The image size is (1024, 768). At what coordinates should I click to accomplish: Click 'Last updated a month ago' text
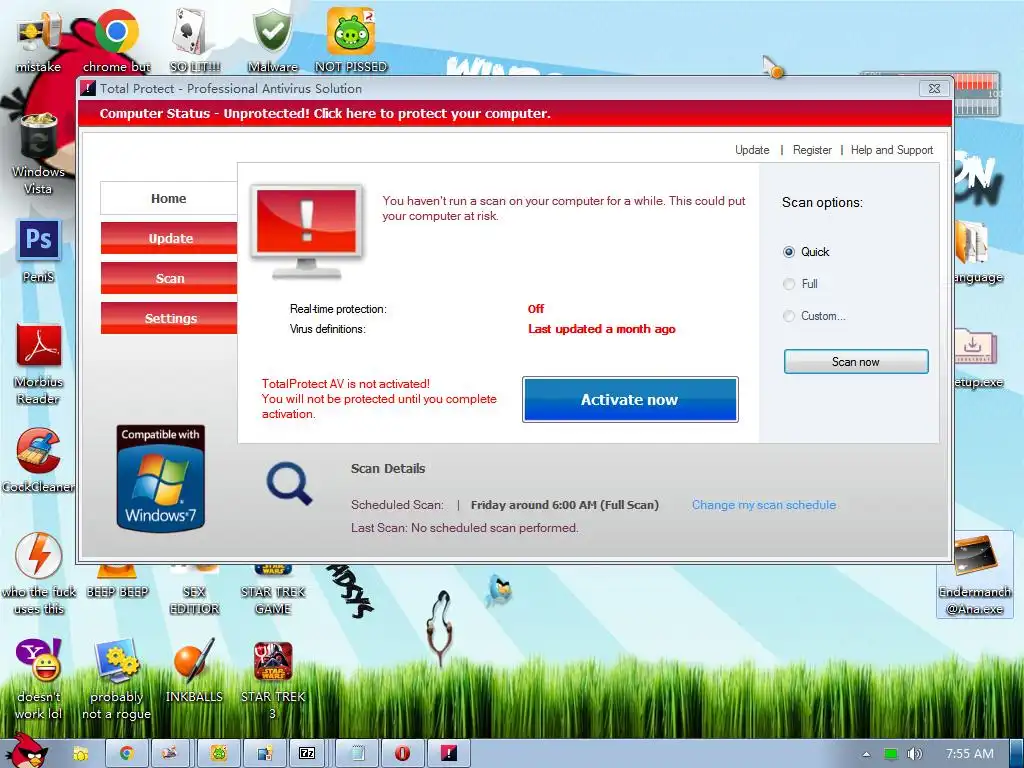[601, 329]
